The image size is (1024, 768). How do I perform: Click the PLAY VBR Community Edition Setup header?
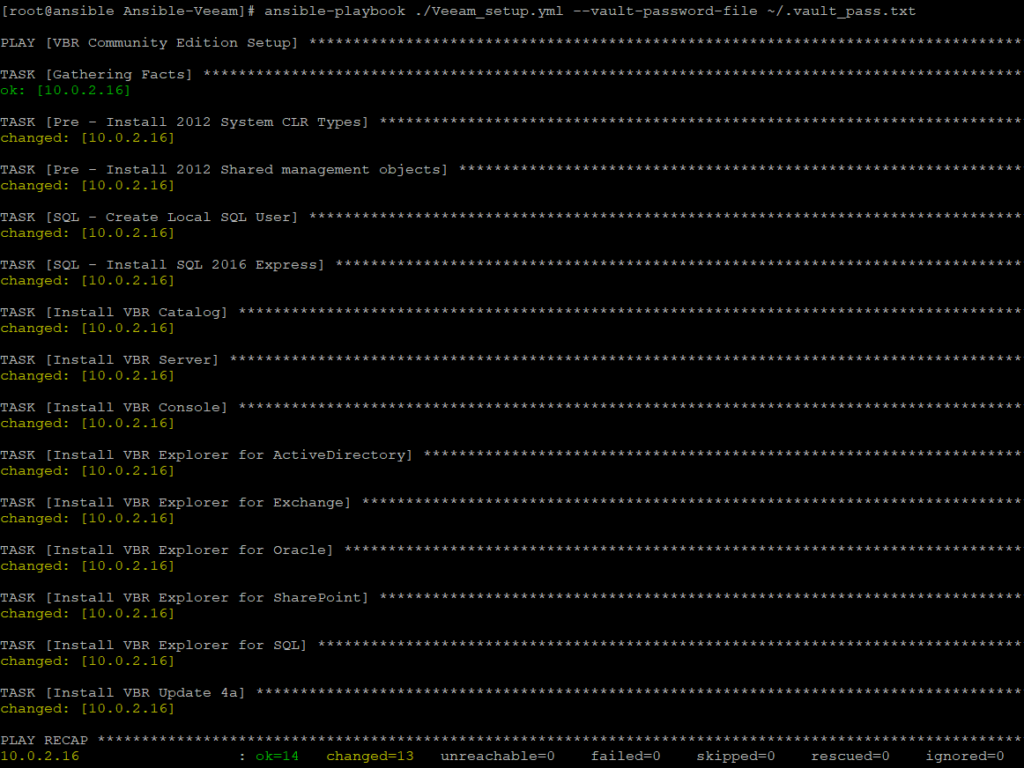point(150,43)
